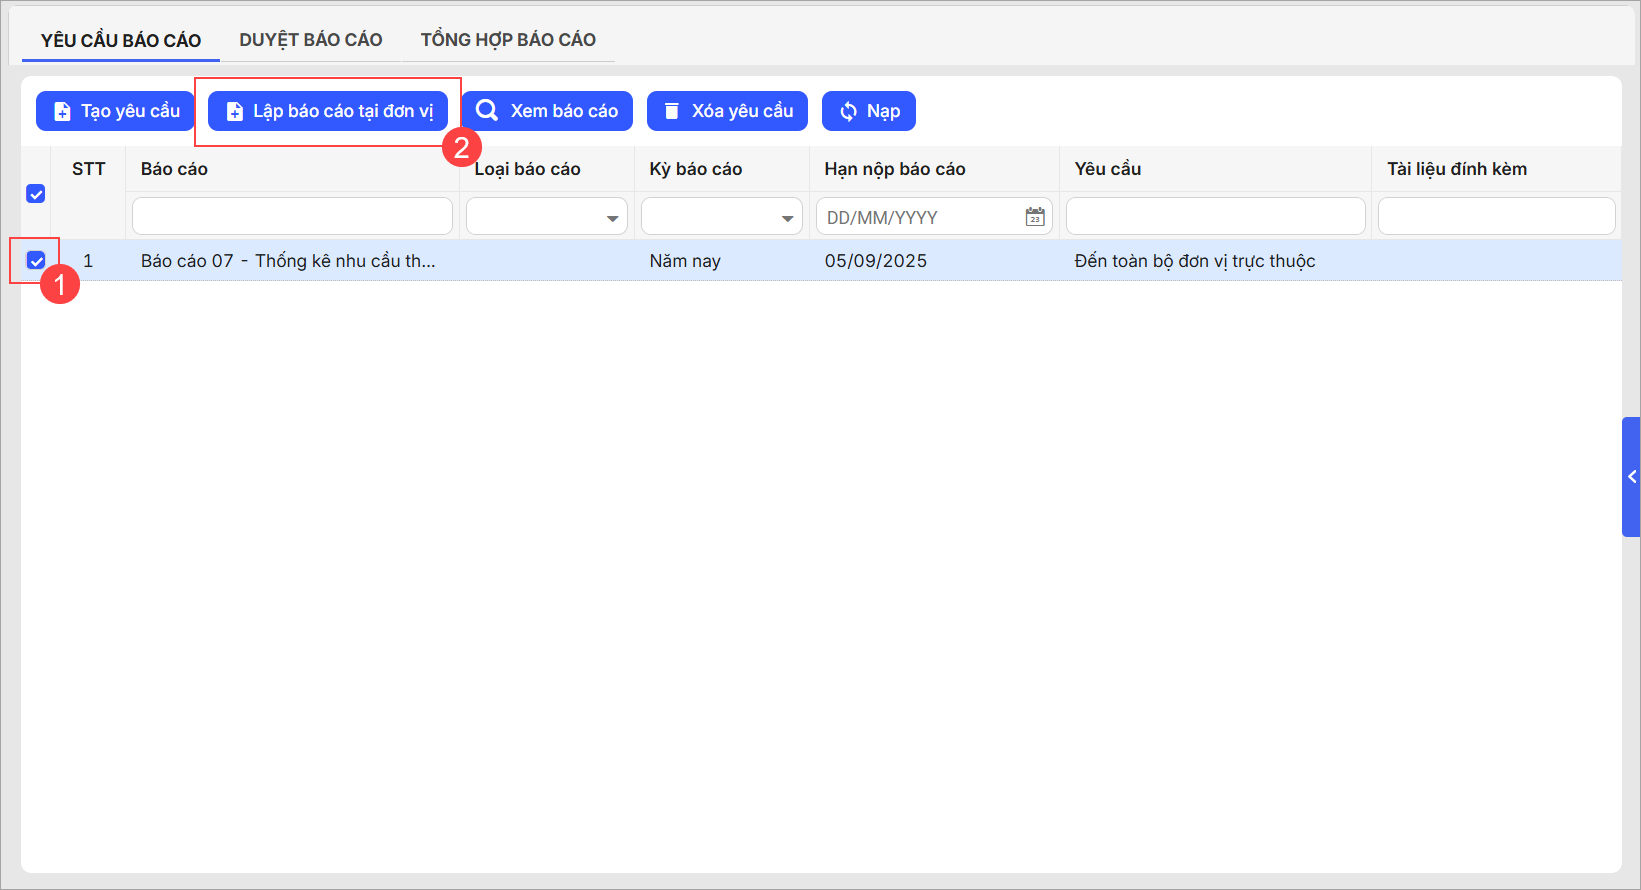The height and width of the screenshot is (890, 1641).
Task: Uncheck the select-all header checkbox
Action: point(36,194)
